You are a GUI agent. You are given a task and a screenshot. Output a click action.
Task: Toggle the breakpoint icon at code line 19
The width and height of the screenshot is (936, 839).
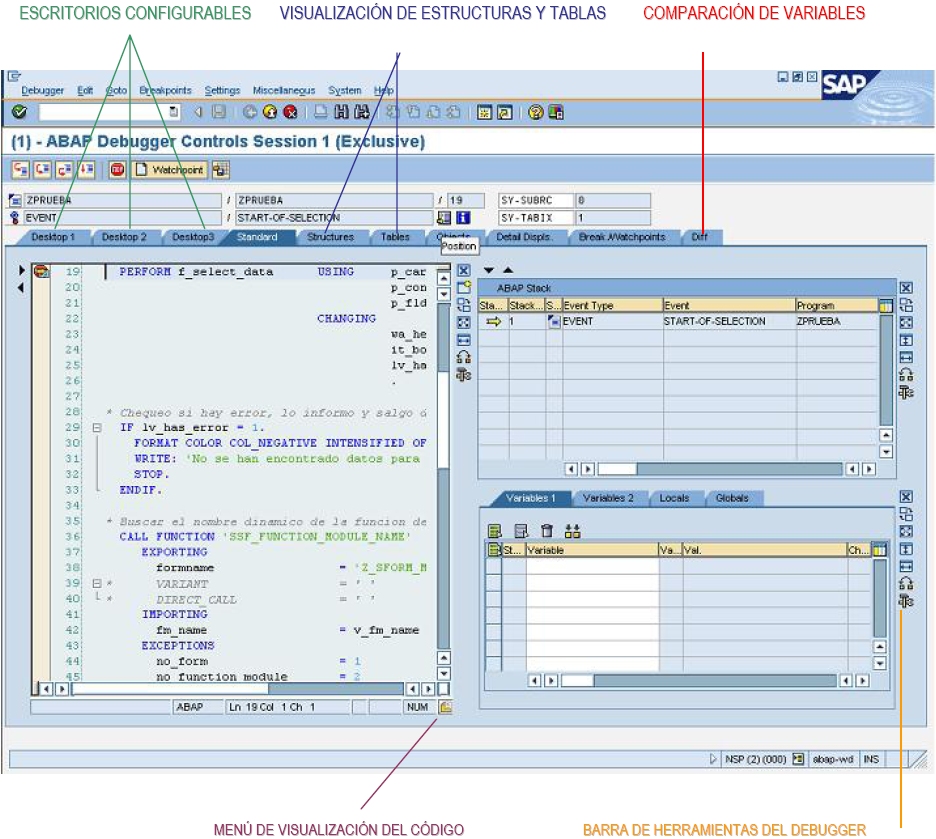[x=41, y=272]
